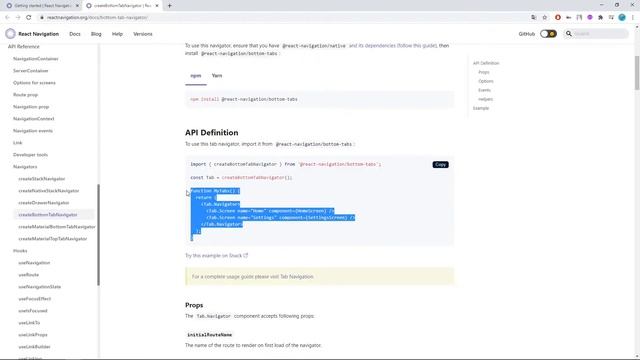Select Navigation prop in sidebar
The height and width of the screenshot is (360, 640).
(31, 107)
